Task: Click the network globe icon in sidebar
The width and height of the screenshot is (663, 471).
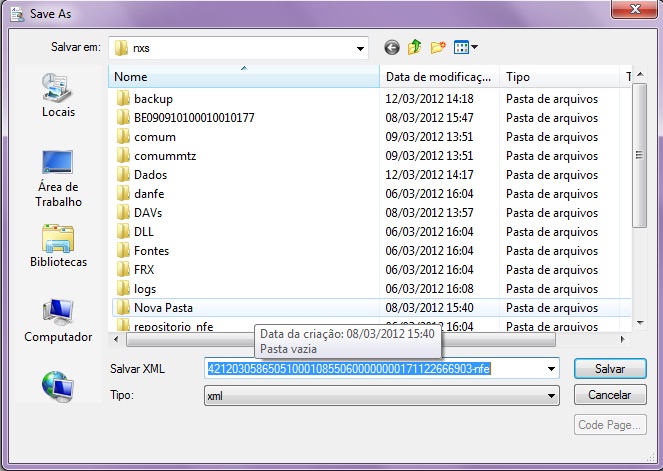Action: click(x=58, y=386)
